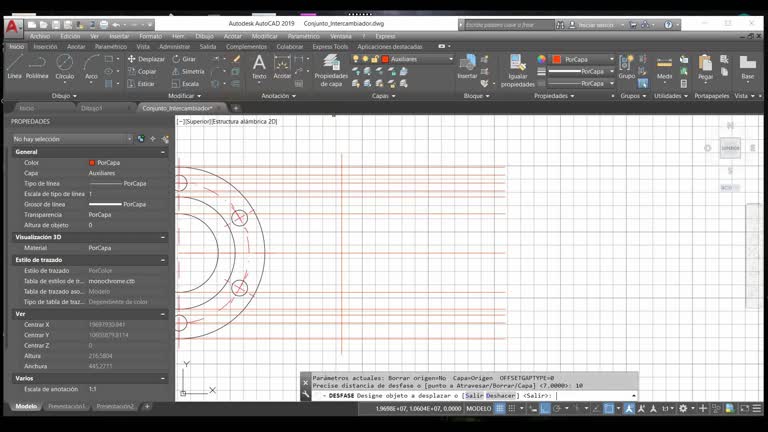Click the Help question mark icon
The height and width of the screenshot is (432, 768).
point(668,24)
